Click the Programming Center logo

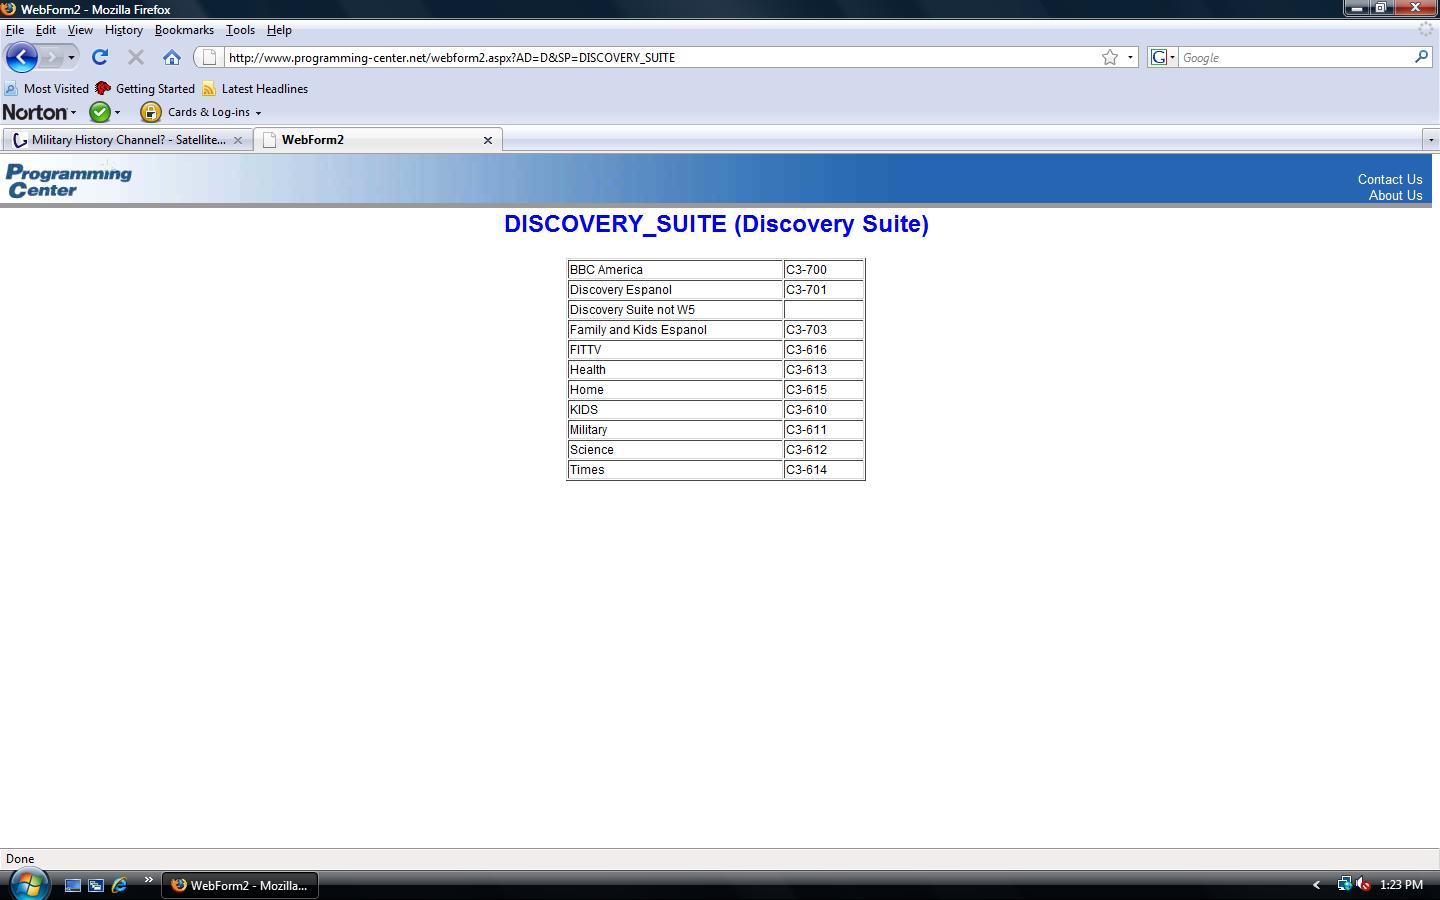pyautogui.click(x=69, y=181)
